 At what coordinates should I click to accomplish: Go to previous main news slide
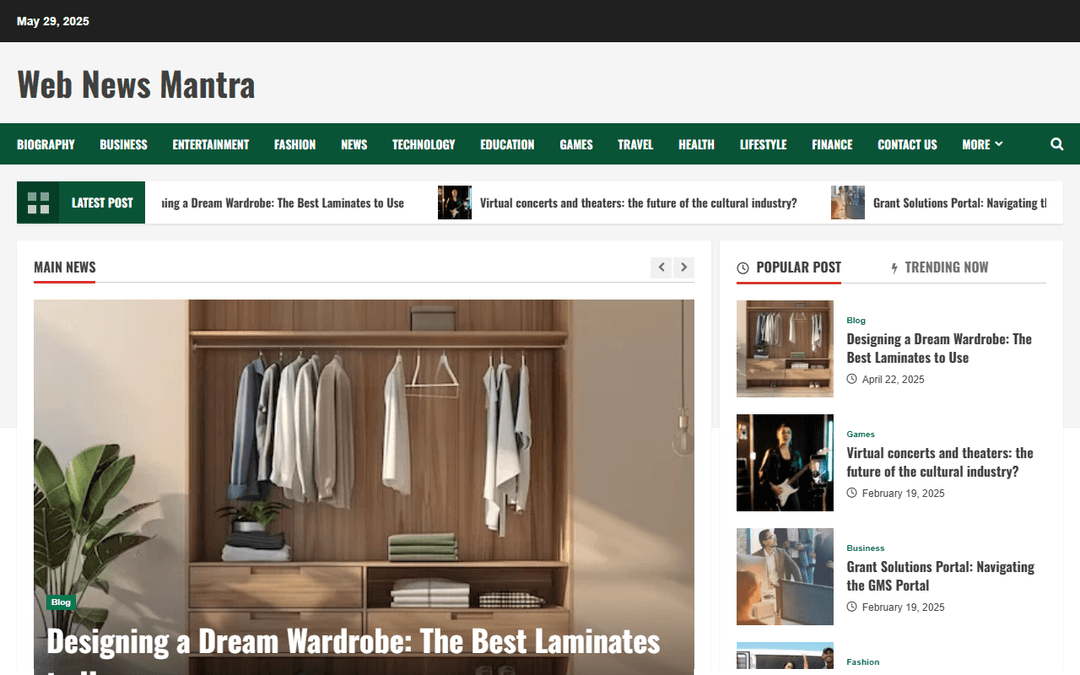click(661, 267)
